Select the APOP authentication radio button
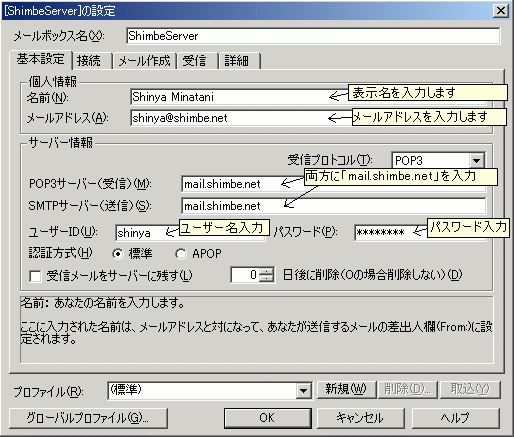Viewport: 514px width, 437px height. pyautogui.click(x=180, y=254)
